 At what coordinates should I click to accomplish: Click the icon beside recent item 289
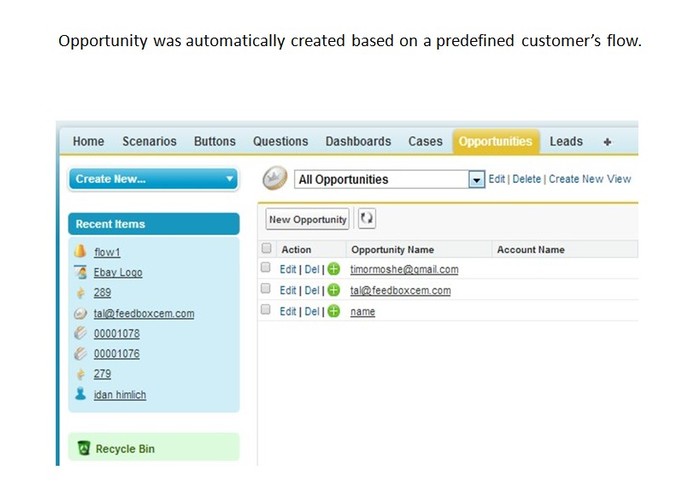pos(80,292)
